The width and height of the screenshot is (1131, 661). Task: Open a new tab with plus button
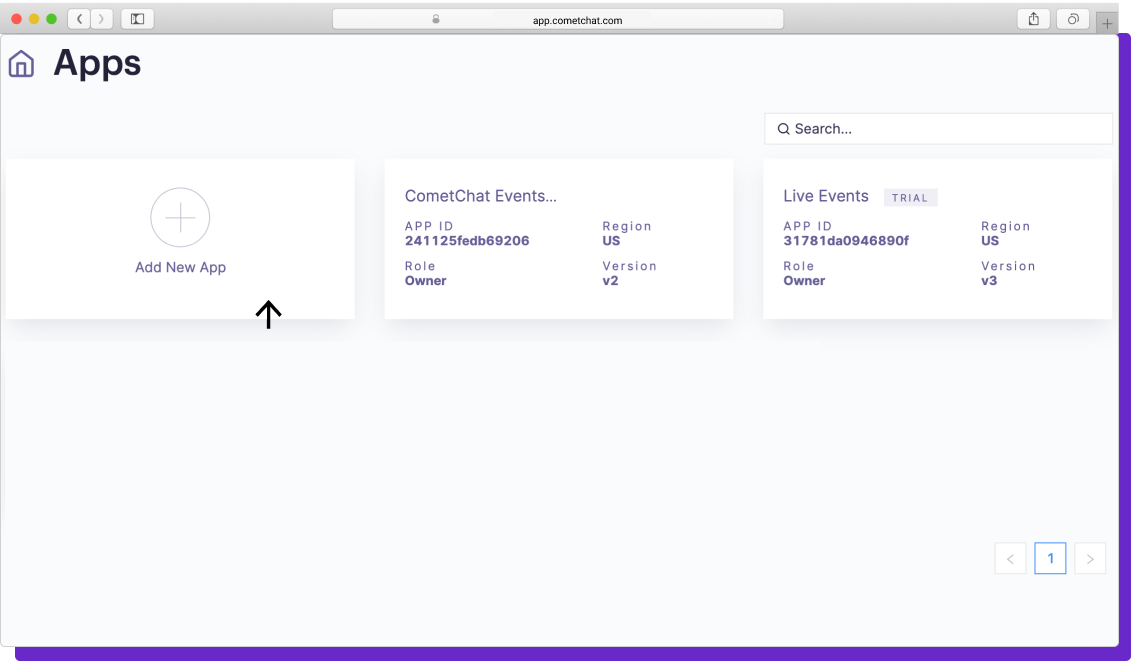(1106, 23)
